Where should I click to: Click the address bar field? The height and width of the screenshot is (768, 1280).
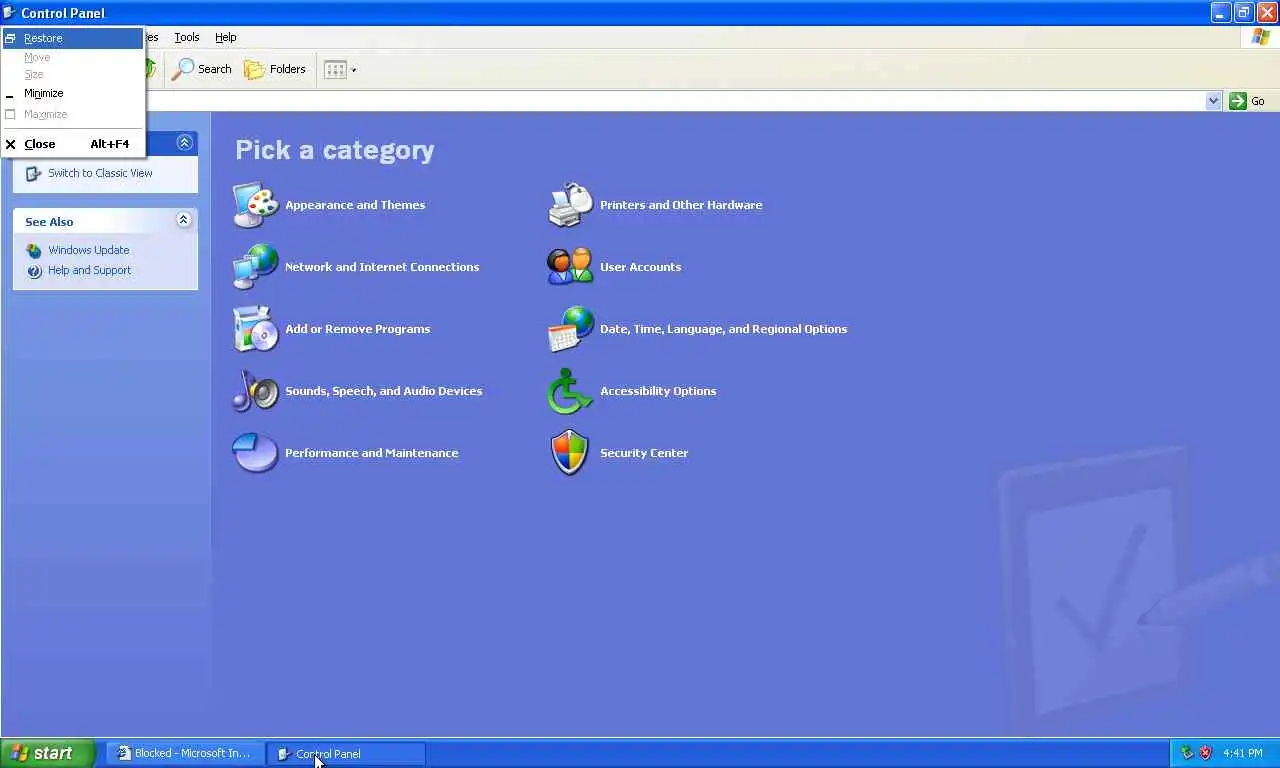click(x=673, y=101)
